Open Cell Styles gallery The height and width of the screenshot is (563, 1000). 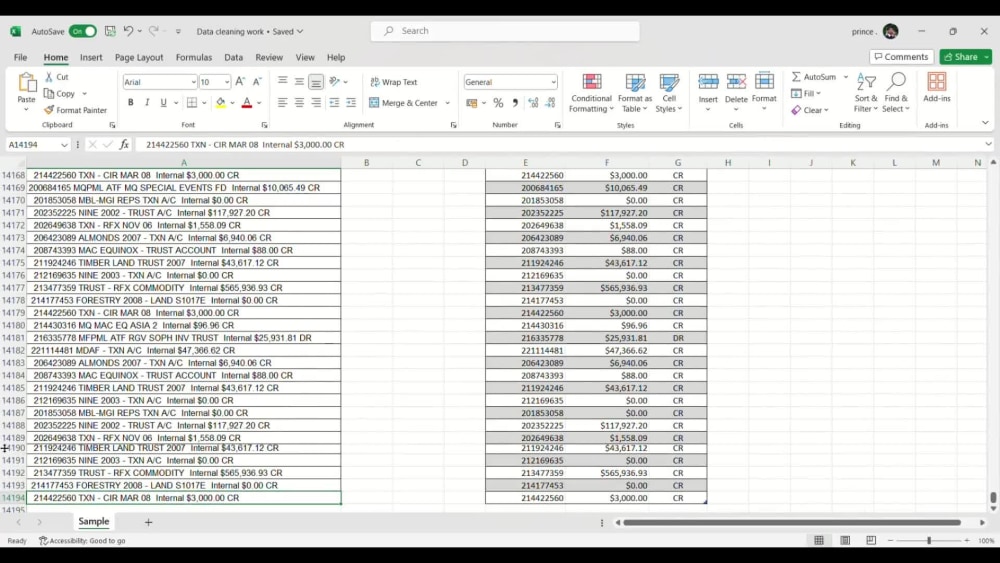click(x=669, y=93)
